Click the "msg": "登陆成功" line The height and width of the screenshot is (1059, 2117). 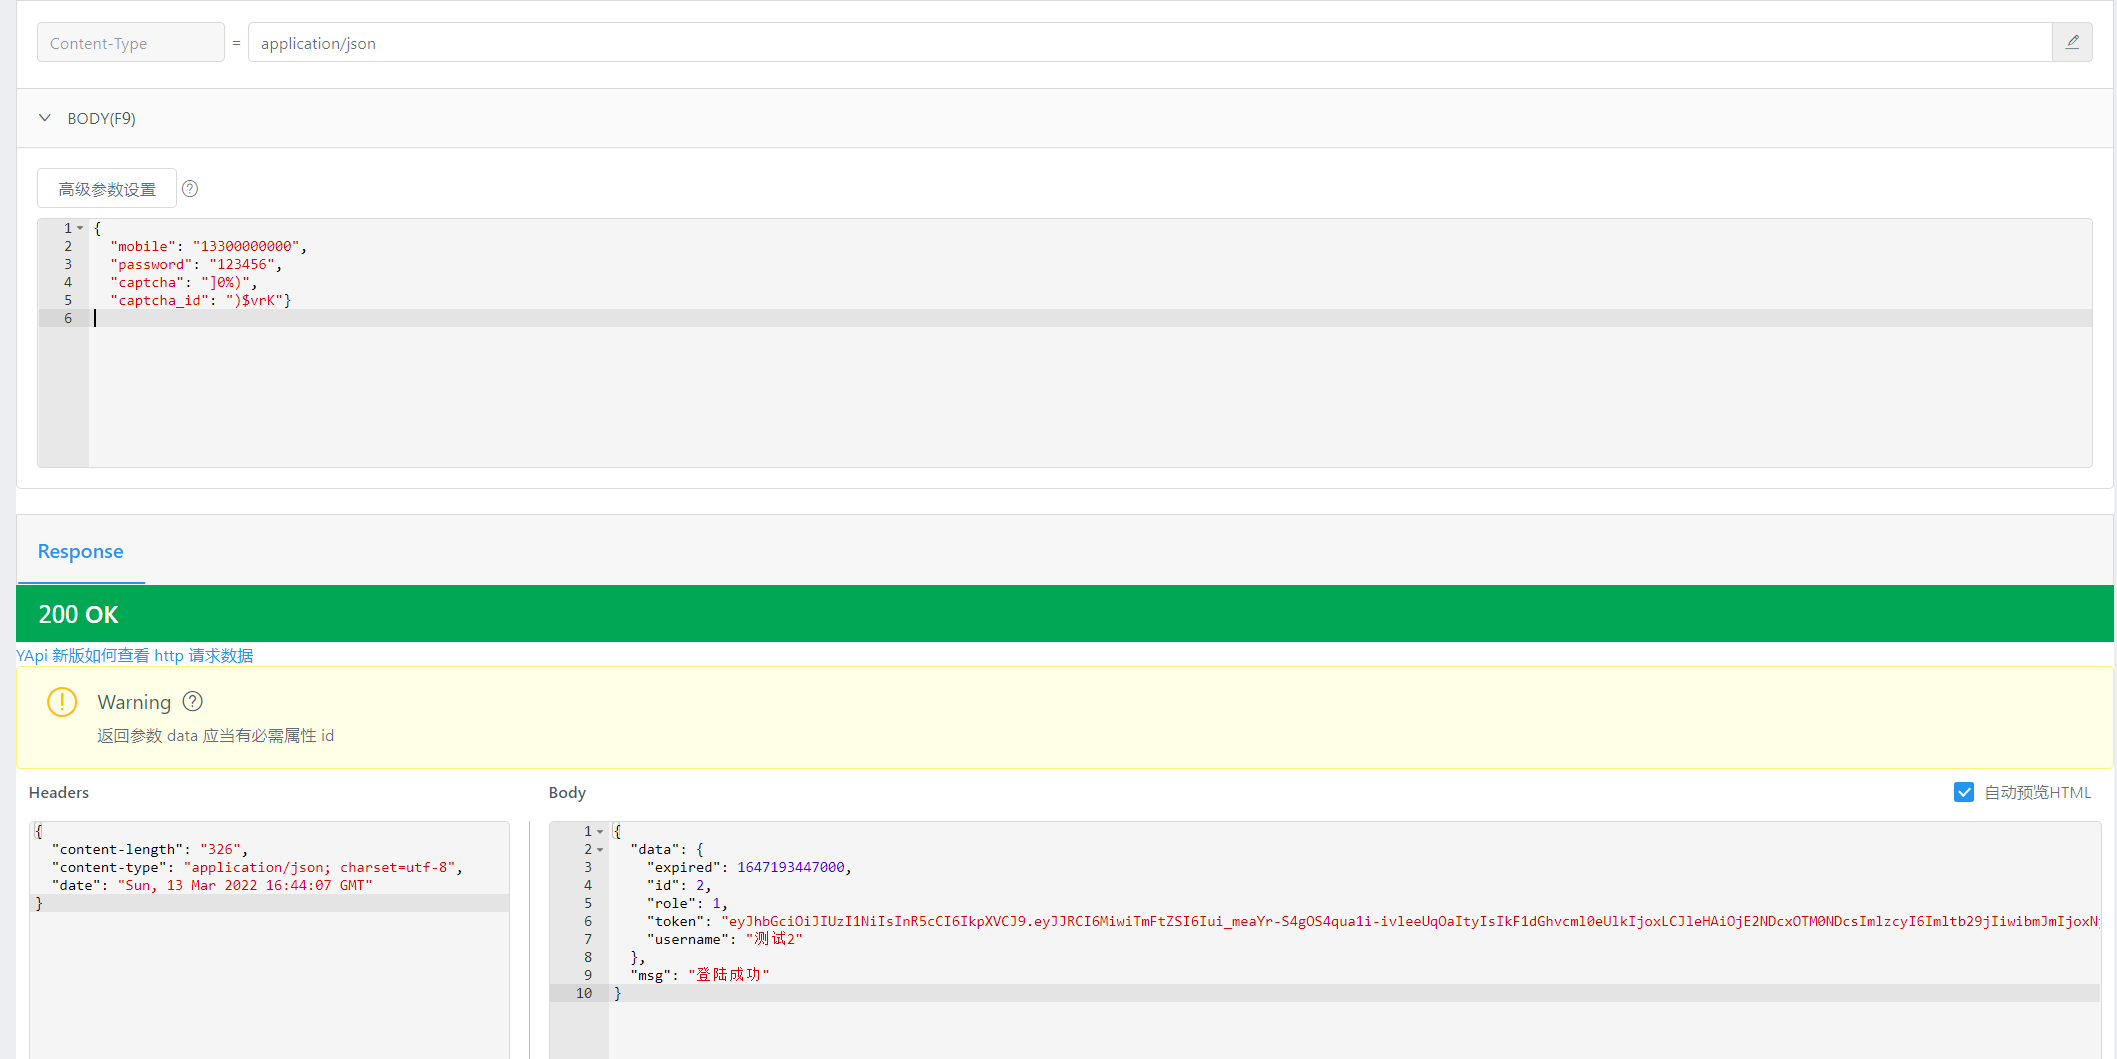(700, 975)
